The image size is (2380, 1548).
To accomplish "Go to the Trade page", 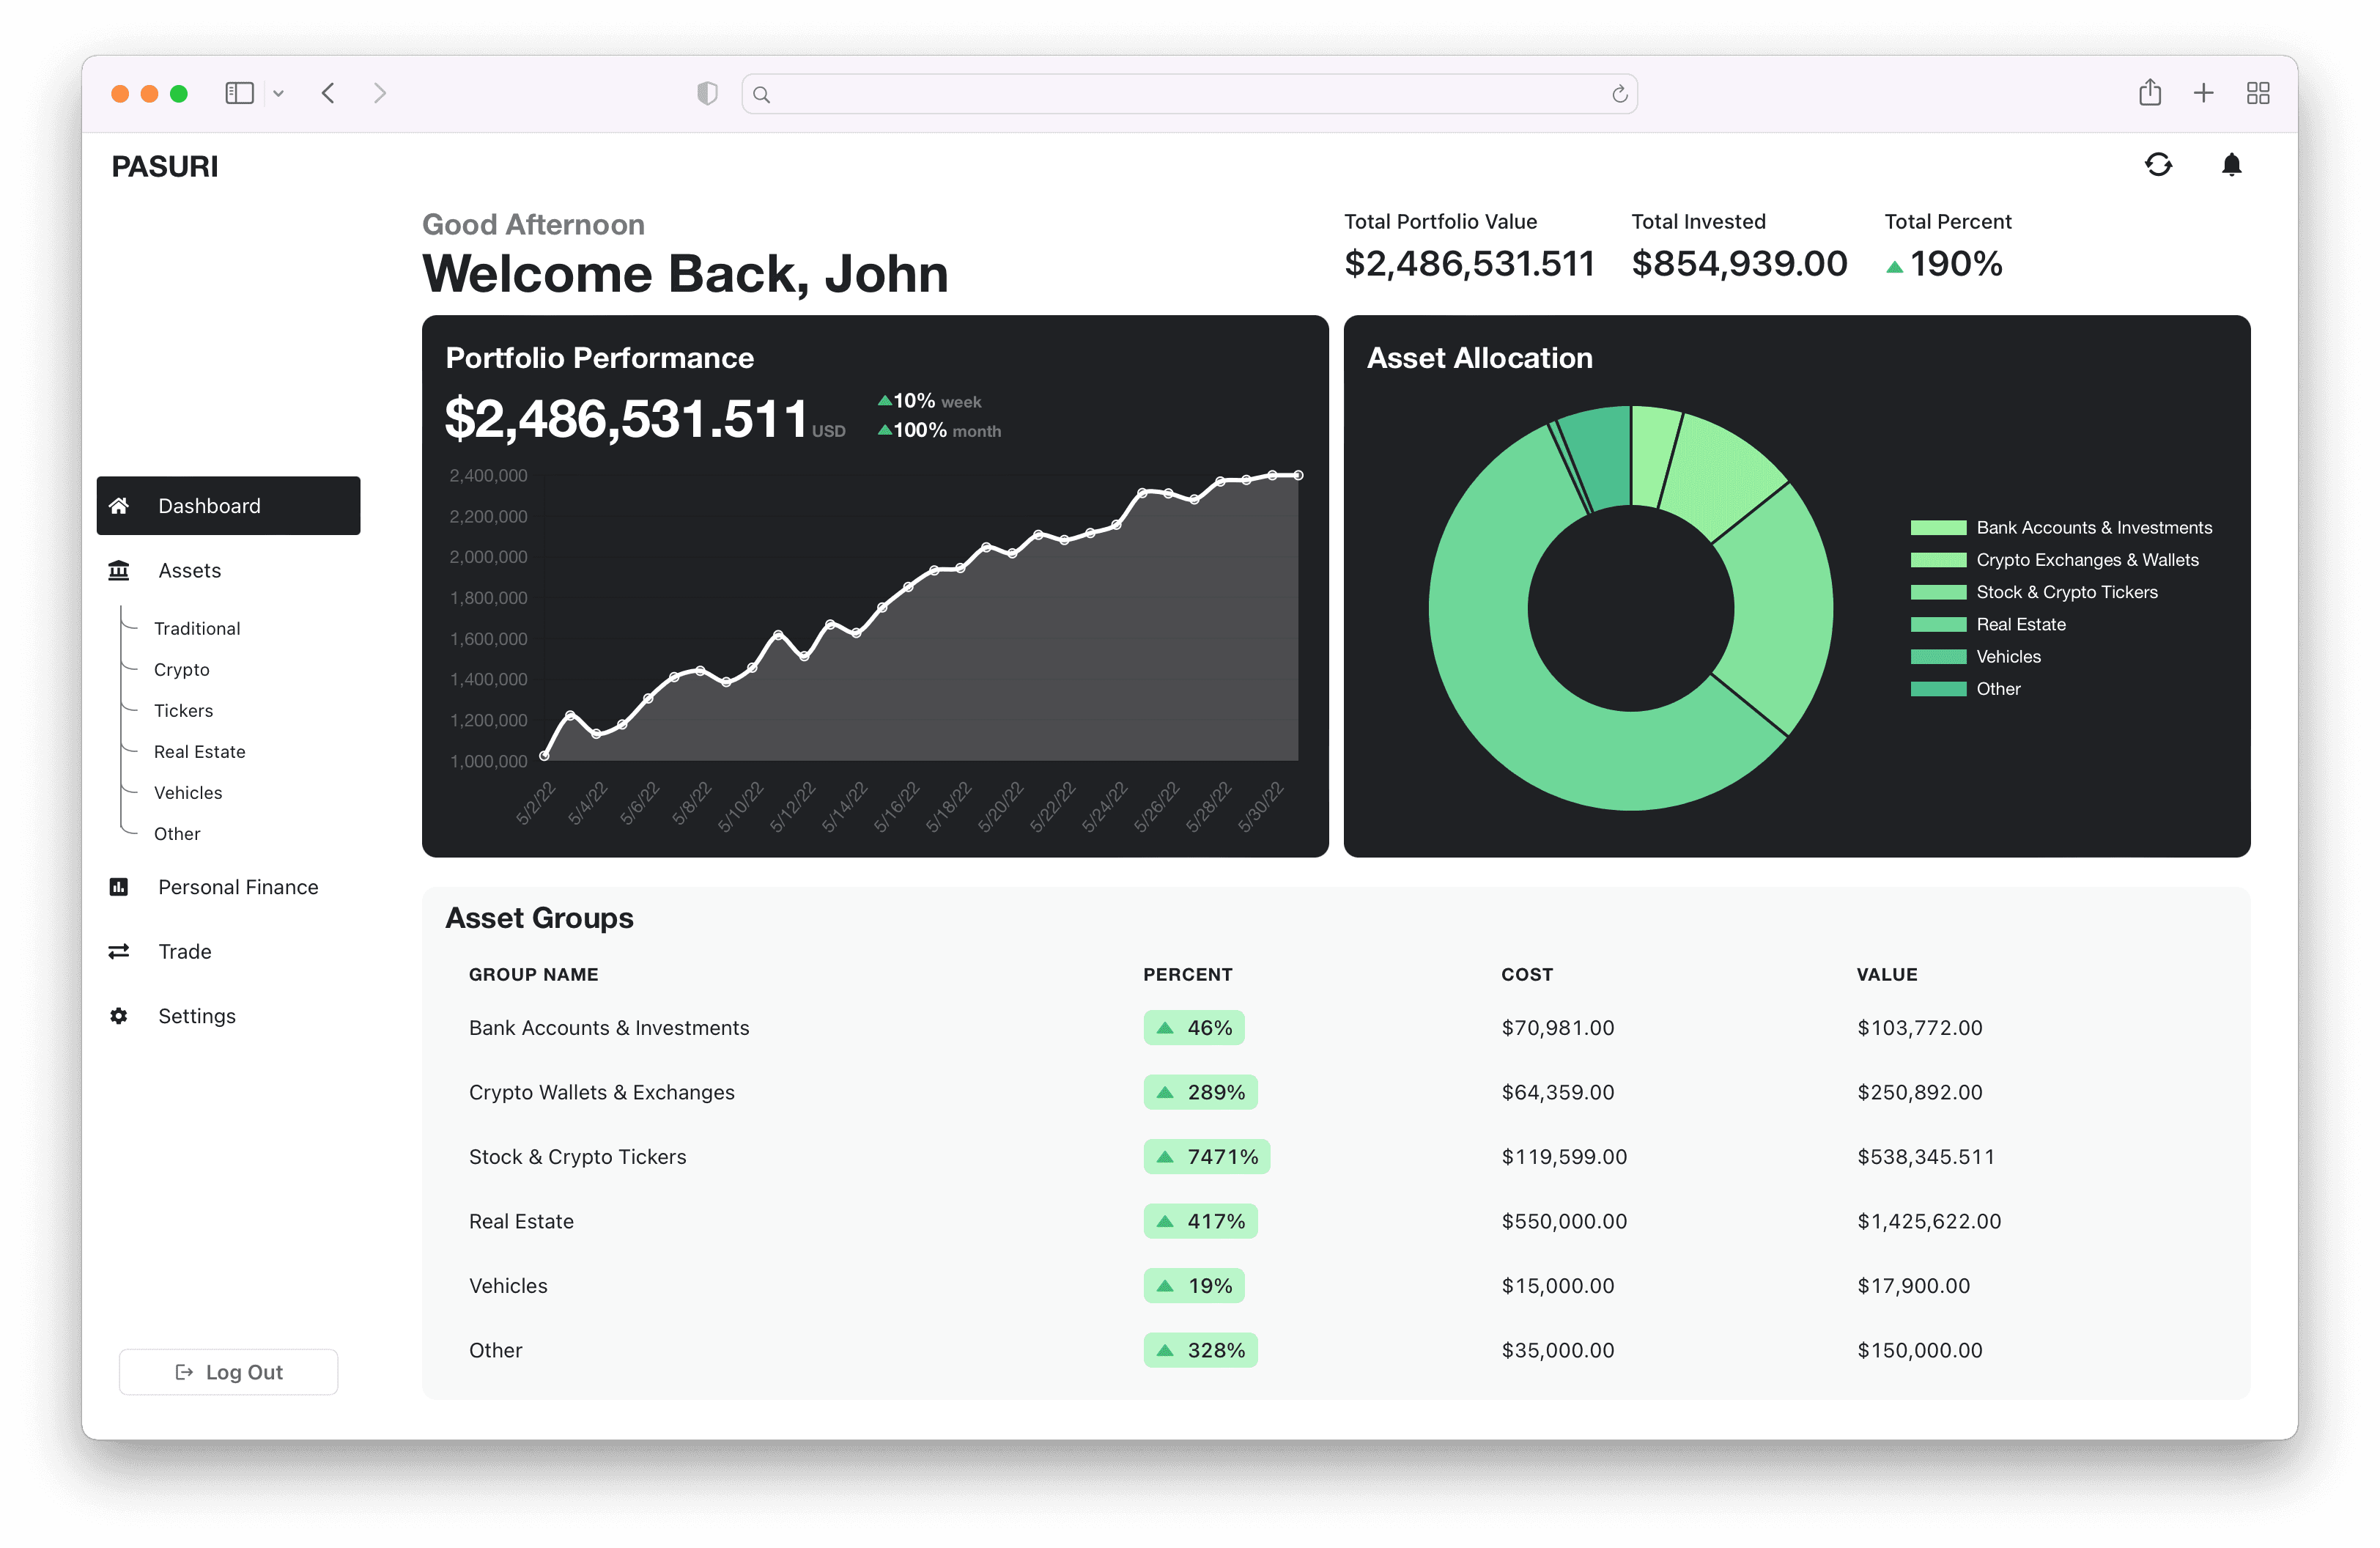I will click(x=185, y=951).
